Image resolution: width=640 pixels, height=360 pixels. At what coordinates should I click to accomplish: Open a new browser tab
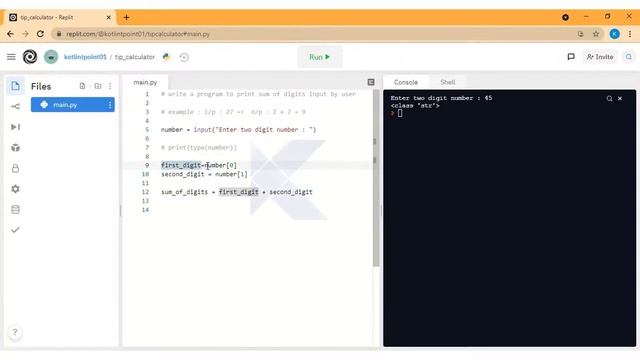click(126, 17)
